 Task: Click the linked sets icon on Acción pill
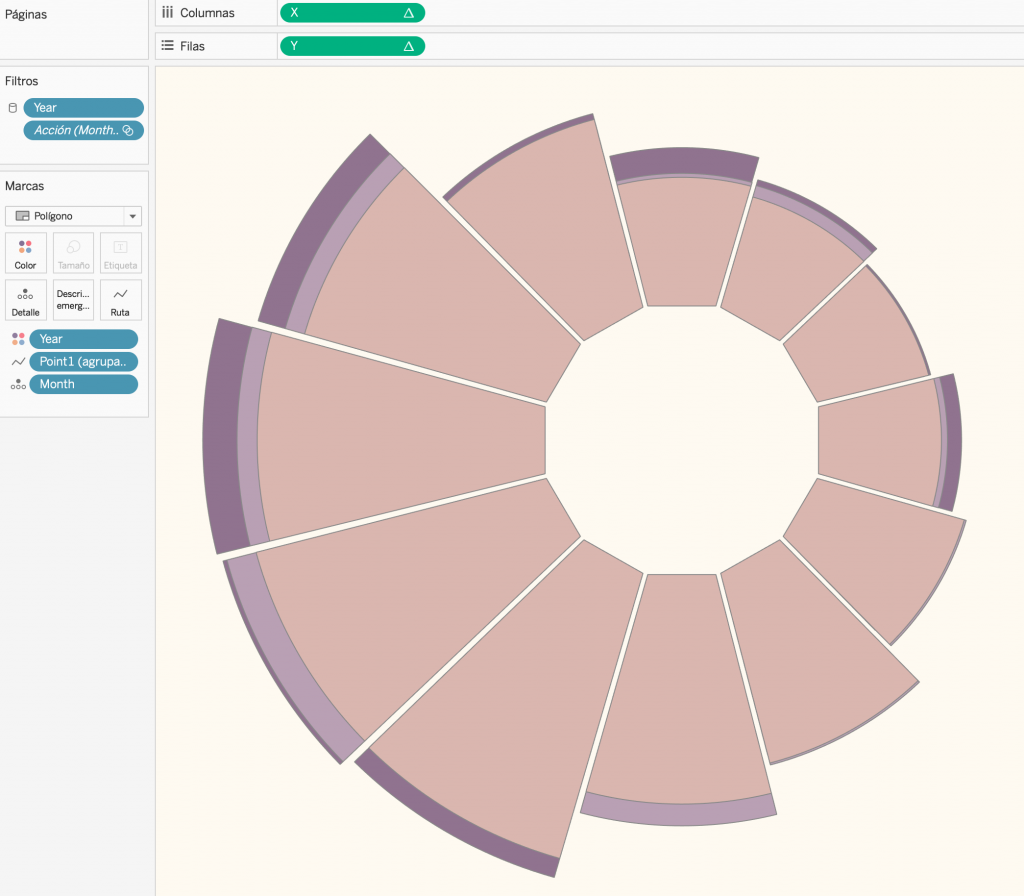128,130
